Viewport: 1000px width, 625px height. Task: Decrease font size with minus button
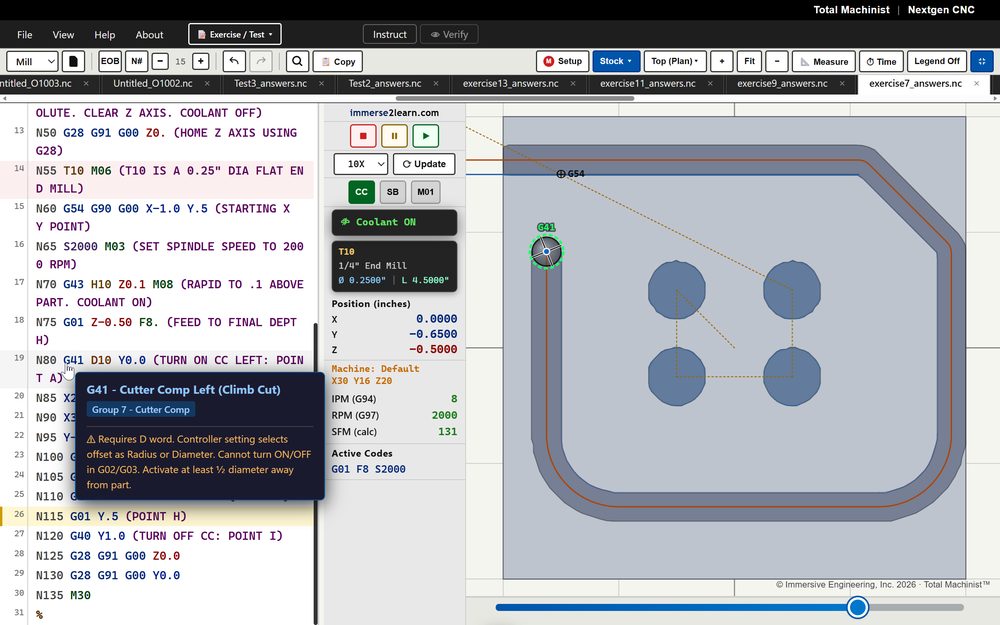pyautogui.click(x=160, y=61)
